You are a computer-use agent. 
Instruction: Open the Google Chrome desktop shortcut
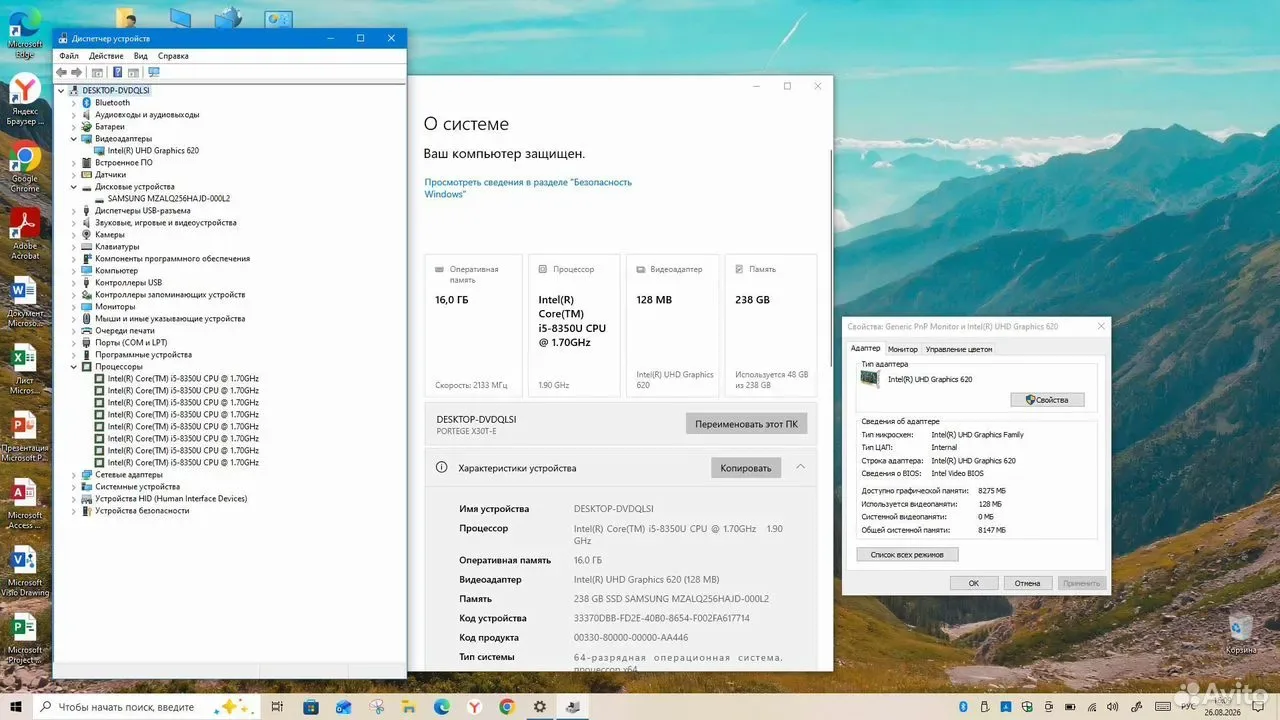[x=25, y=168]
